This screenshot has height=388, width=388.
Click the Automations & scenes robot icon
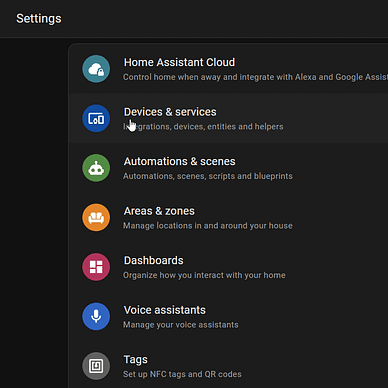(96, 168)
